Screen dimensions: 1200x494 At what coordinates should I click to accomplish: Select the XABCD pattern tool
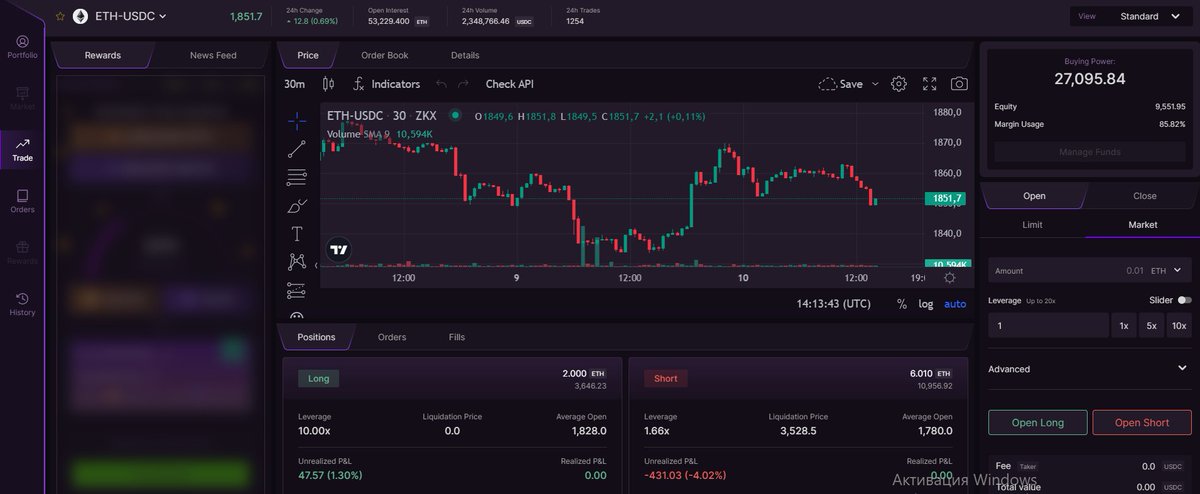click(297, 262)
